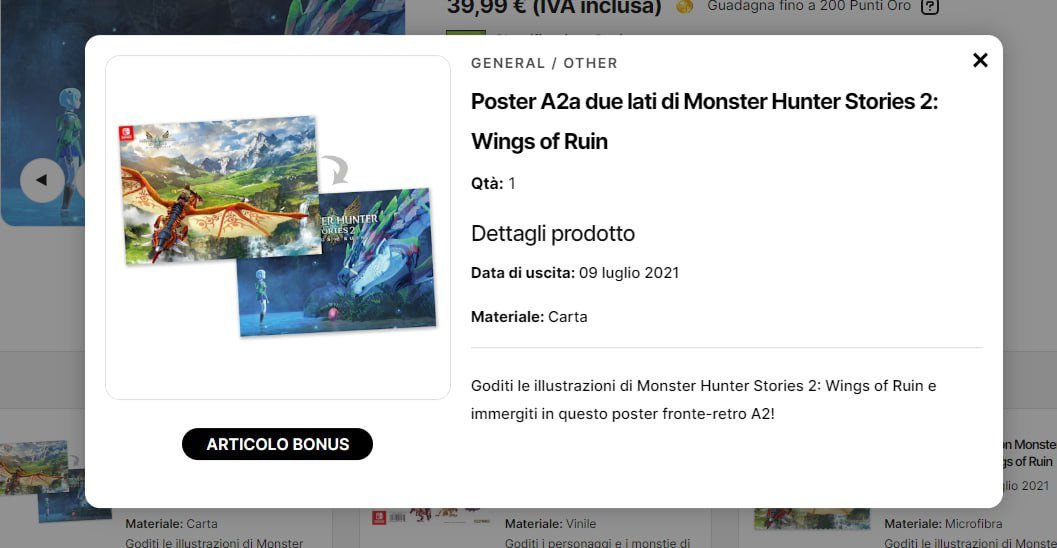Click the poster title heading
1057x548 pixels.
point(704,121)
